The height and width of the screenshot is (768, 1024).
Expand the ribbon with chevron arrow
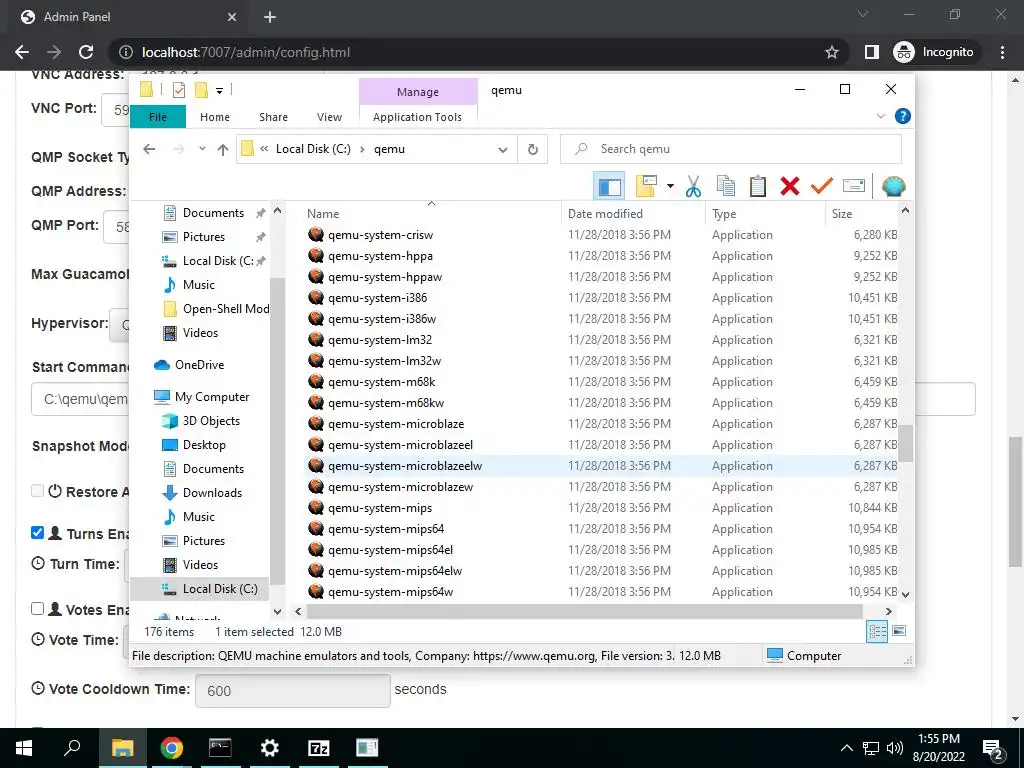click(880, 116)
